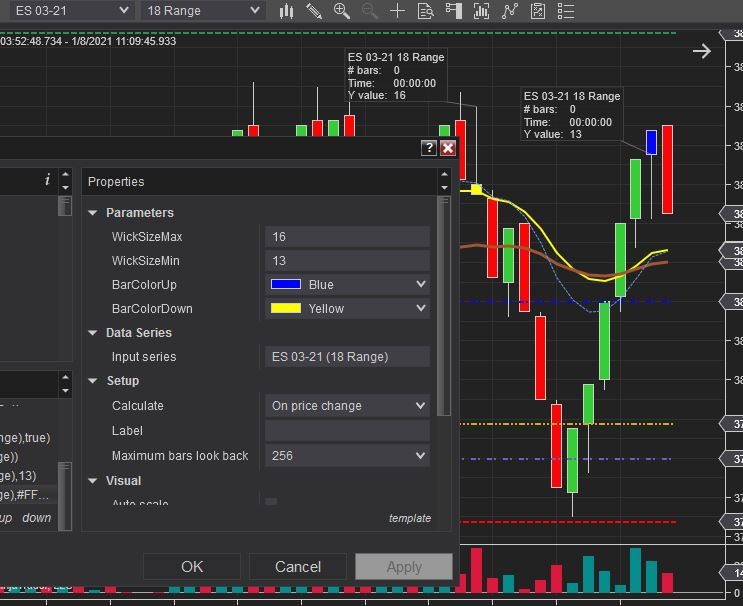
Task: Close the indicators dialog with red X
Action: [448, 148]
